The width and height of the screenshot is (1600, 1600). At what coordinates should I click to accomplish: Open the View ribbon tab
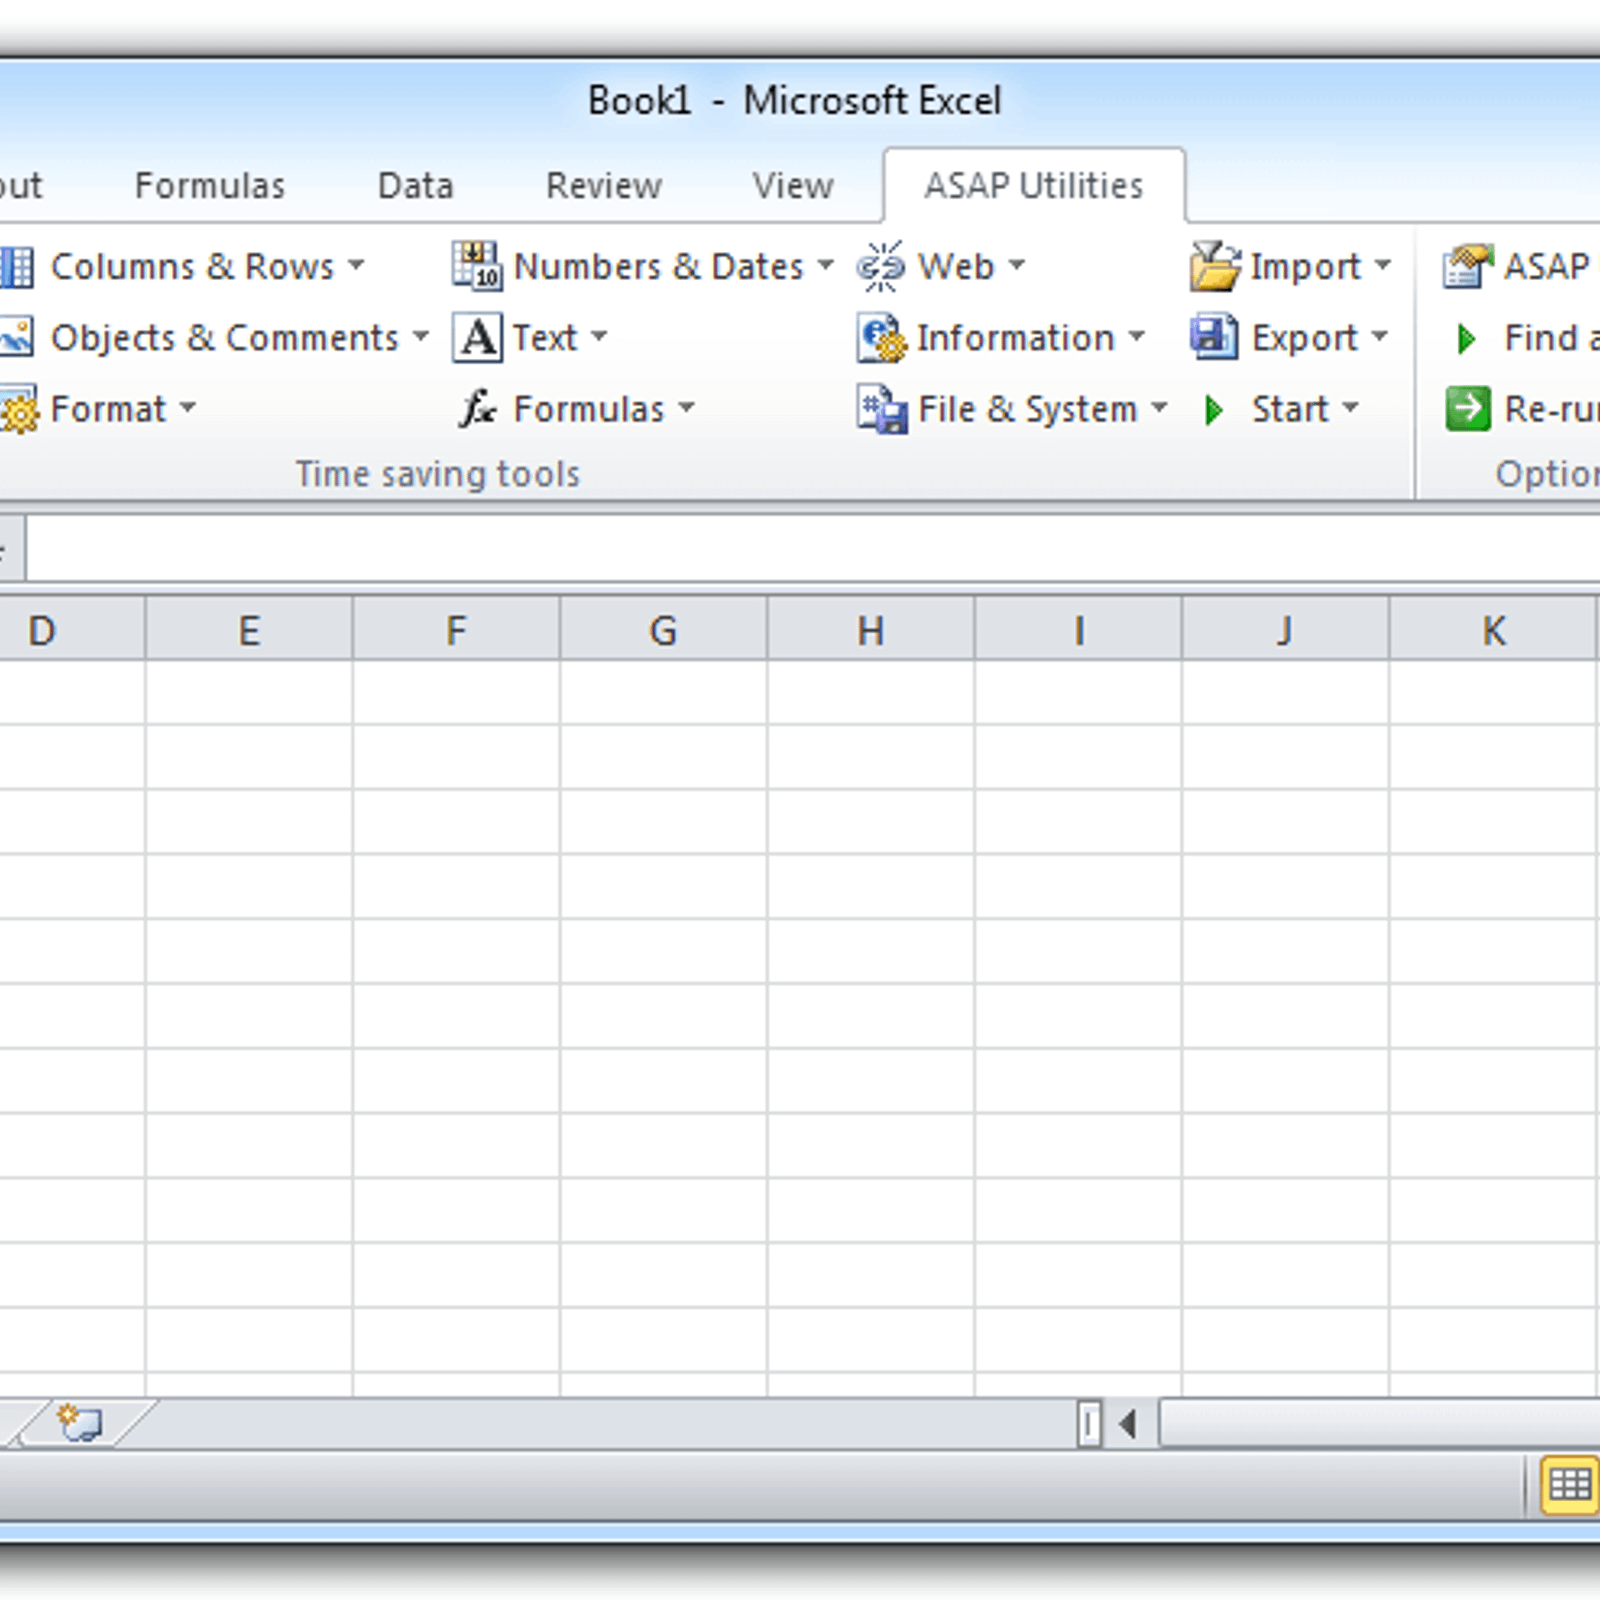point(793,186)
